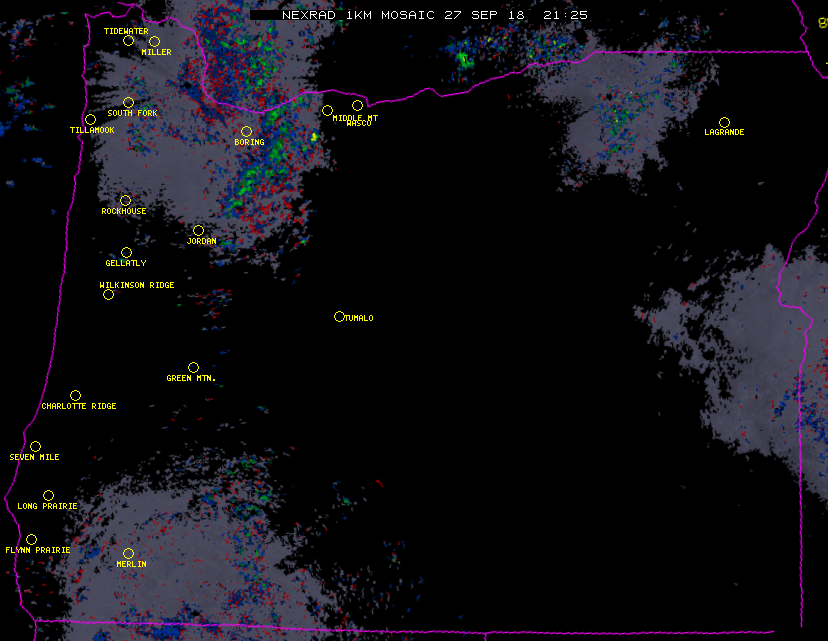Click the Gellatly station marker
The image size is (828, 641).
(x=126, y=252)
